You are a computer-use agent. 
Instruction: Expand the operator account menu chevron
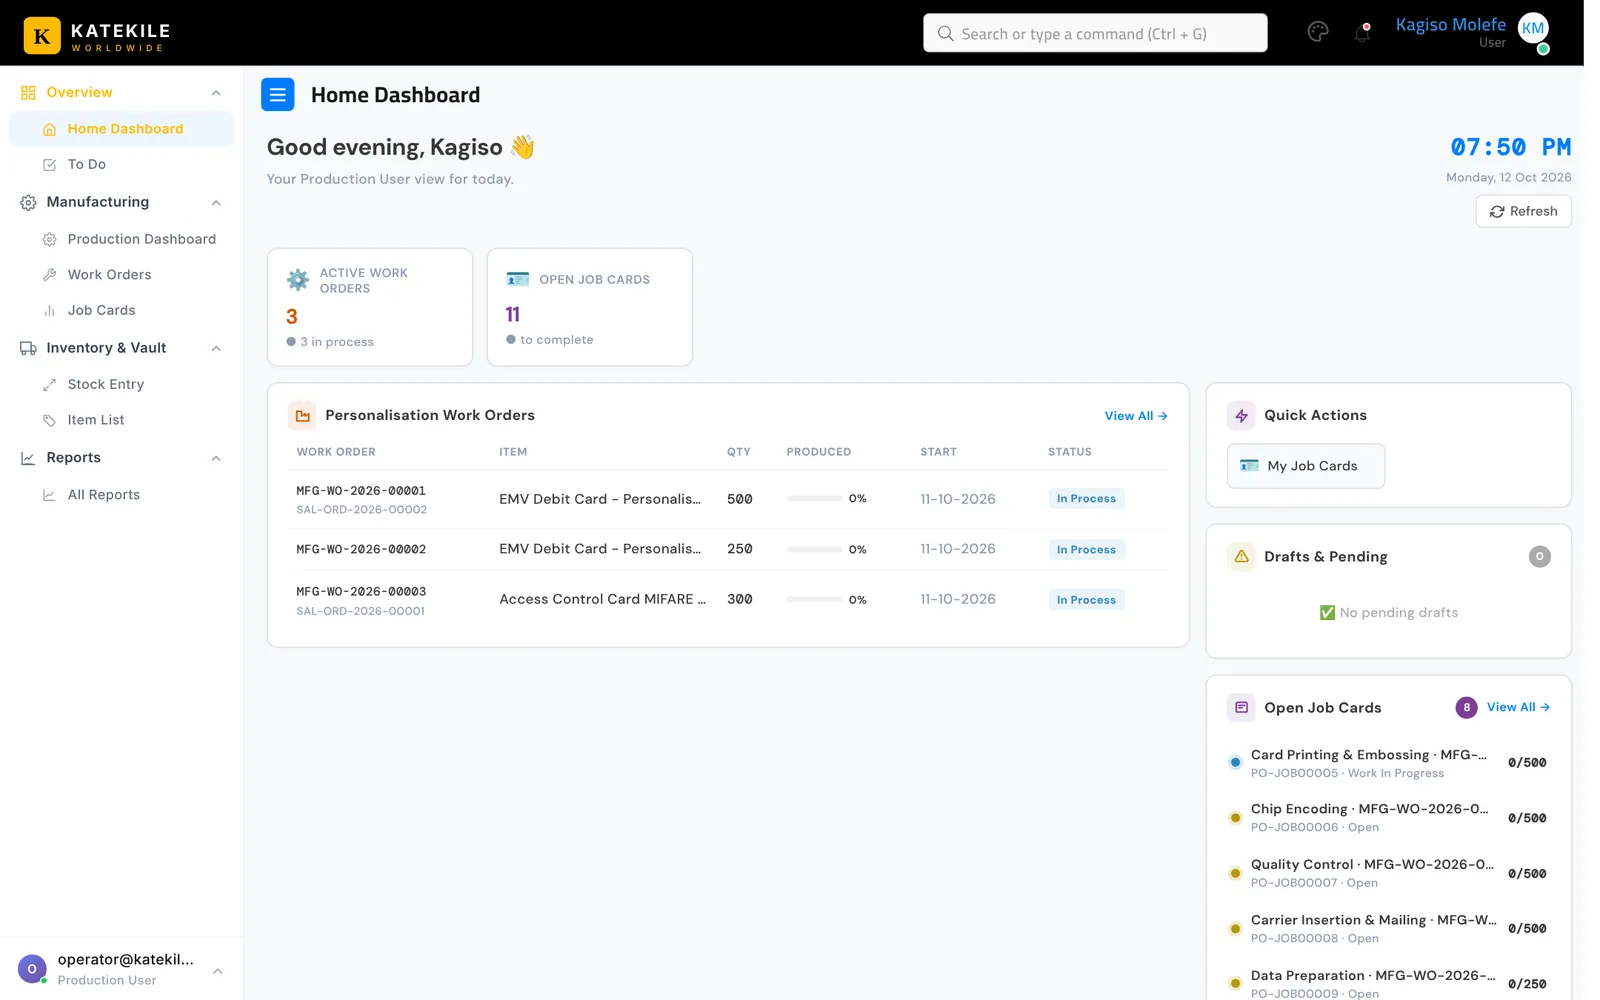click(x=217, y=971)
